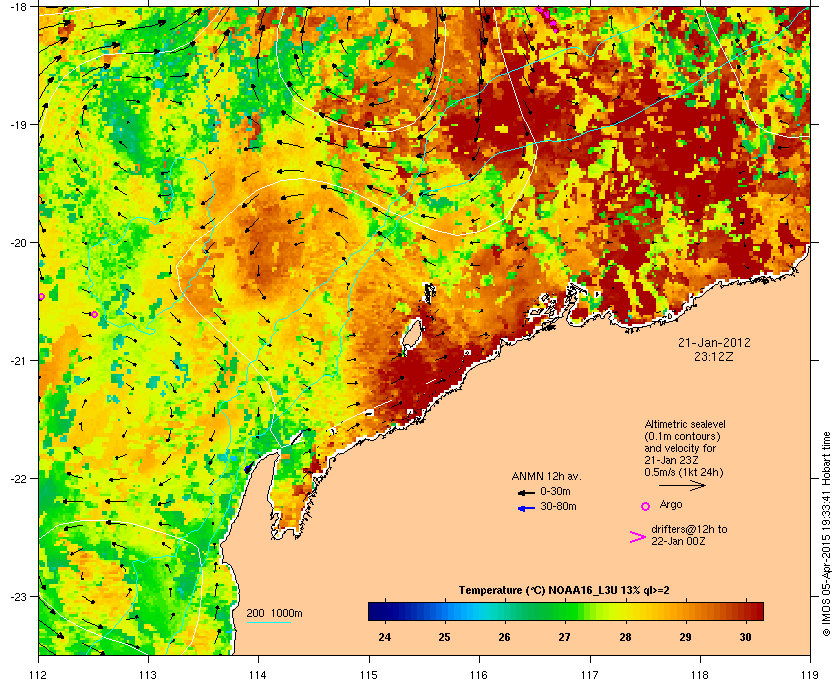This screenshot has width=840, height=680.
Task: Click the '0-30m' legend label
Action: click(555, 491)
